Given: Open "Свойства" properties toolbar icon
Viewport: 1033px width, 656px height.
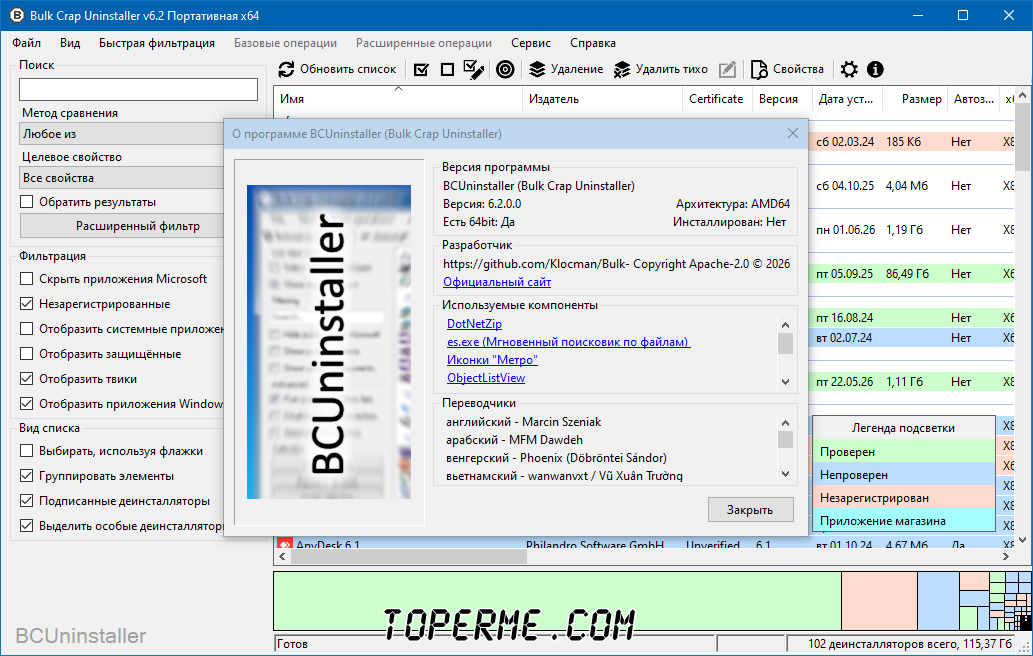Looking at the screenshot, I should coord(759,69).
